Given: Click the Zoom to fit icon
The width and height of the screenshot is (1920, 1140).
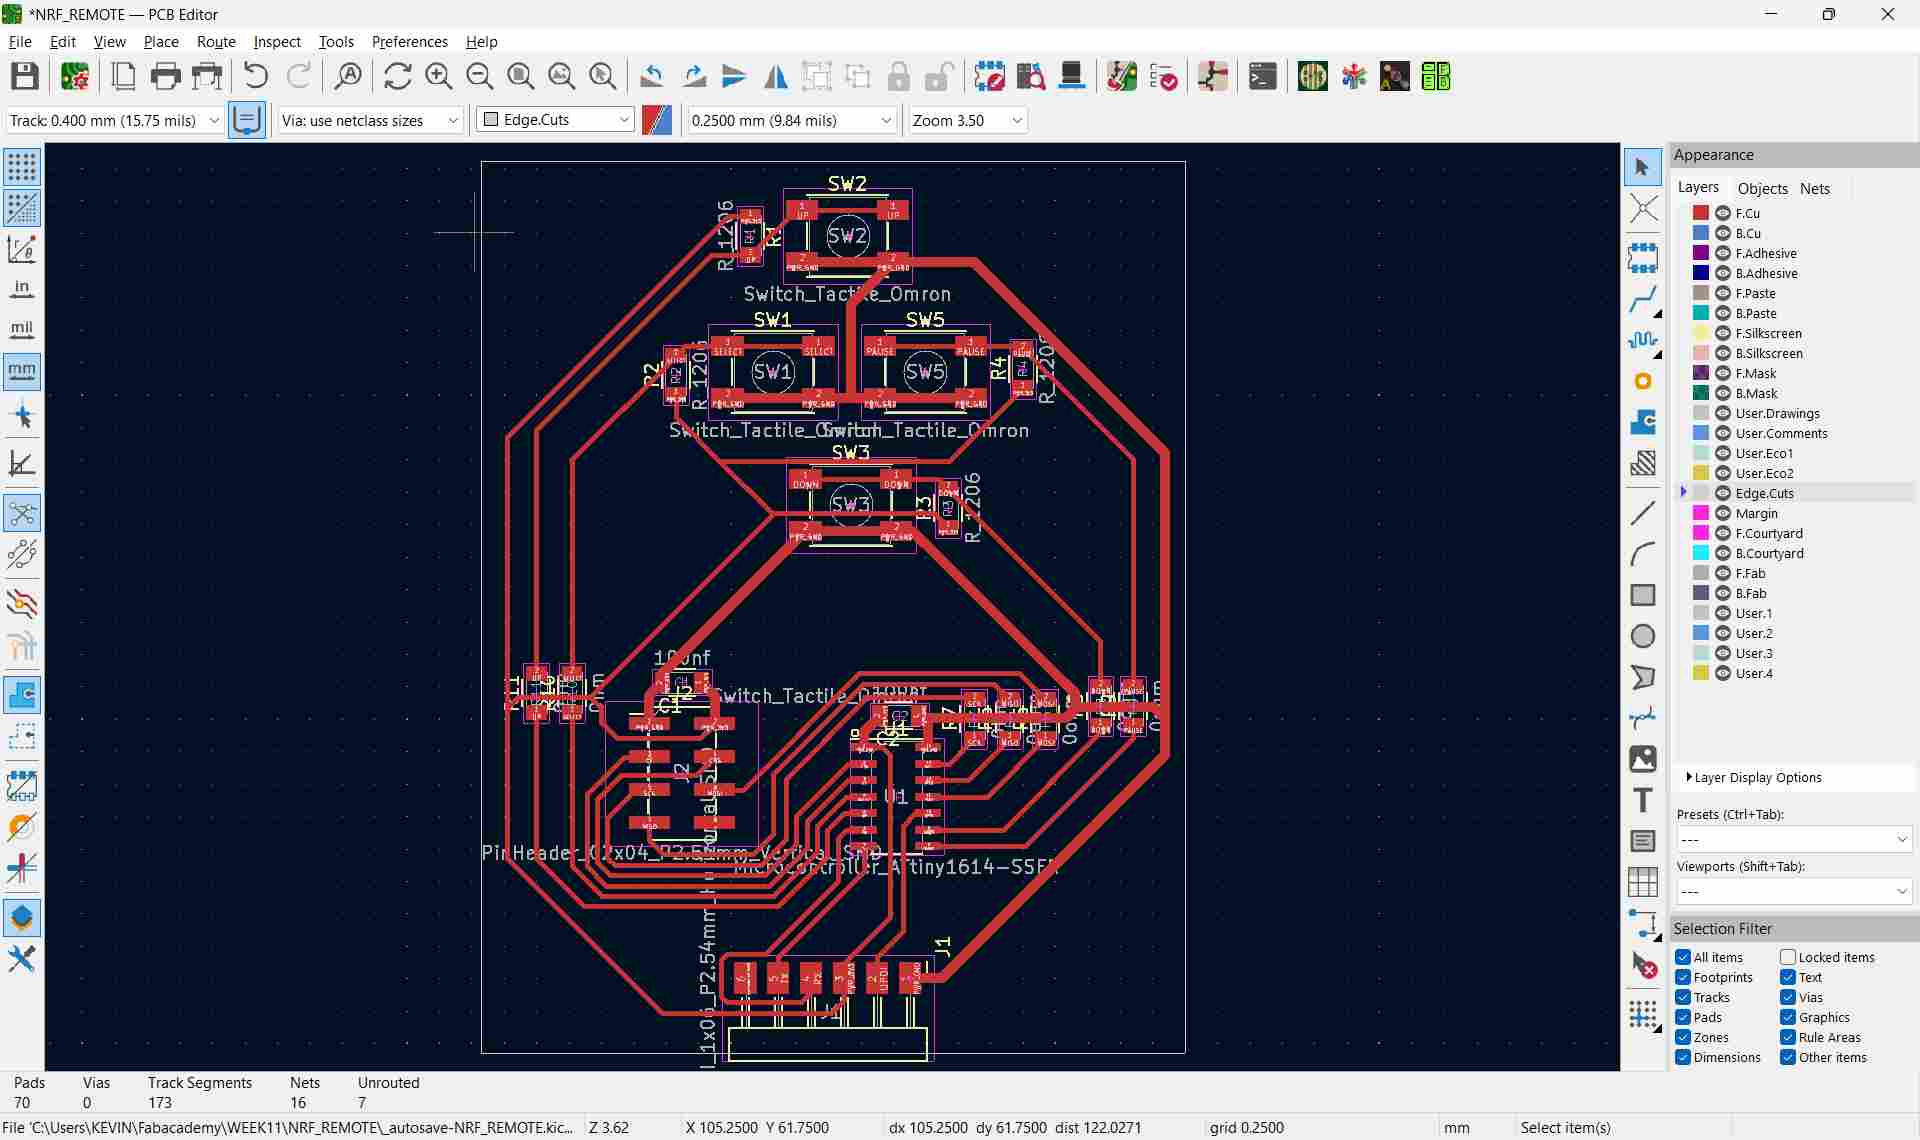Looking at the screenshot, I should pyautogui.click(x=520, y=77).
